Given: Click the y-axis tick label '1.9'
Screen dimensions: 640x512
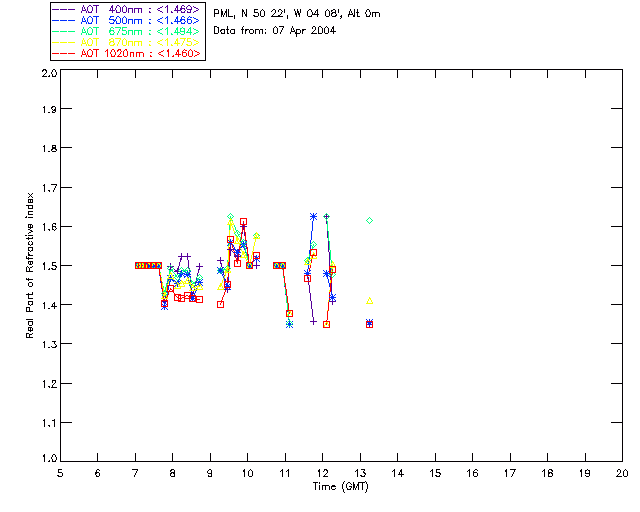Looking at the screenshot, I should (x=49, y=109).
